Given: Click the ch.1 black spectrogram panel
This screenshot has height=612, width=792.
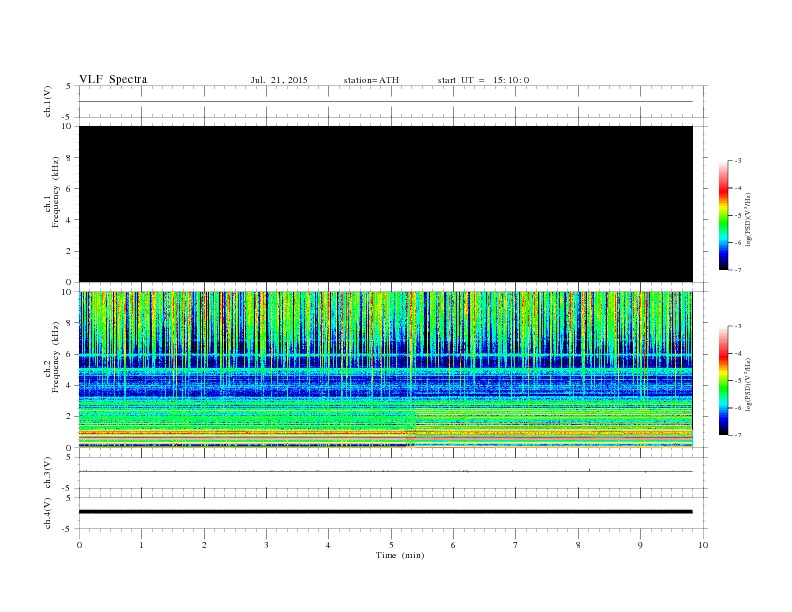Looking at the screenshot, I should 386,204.
